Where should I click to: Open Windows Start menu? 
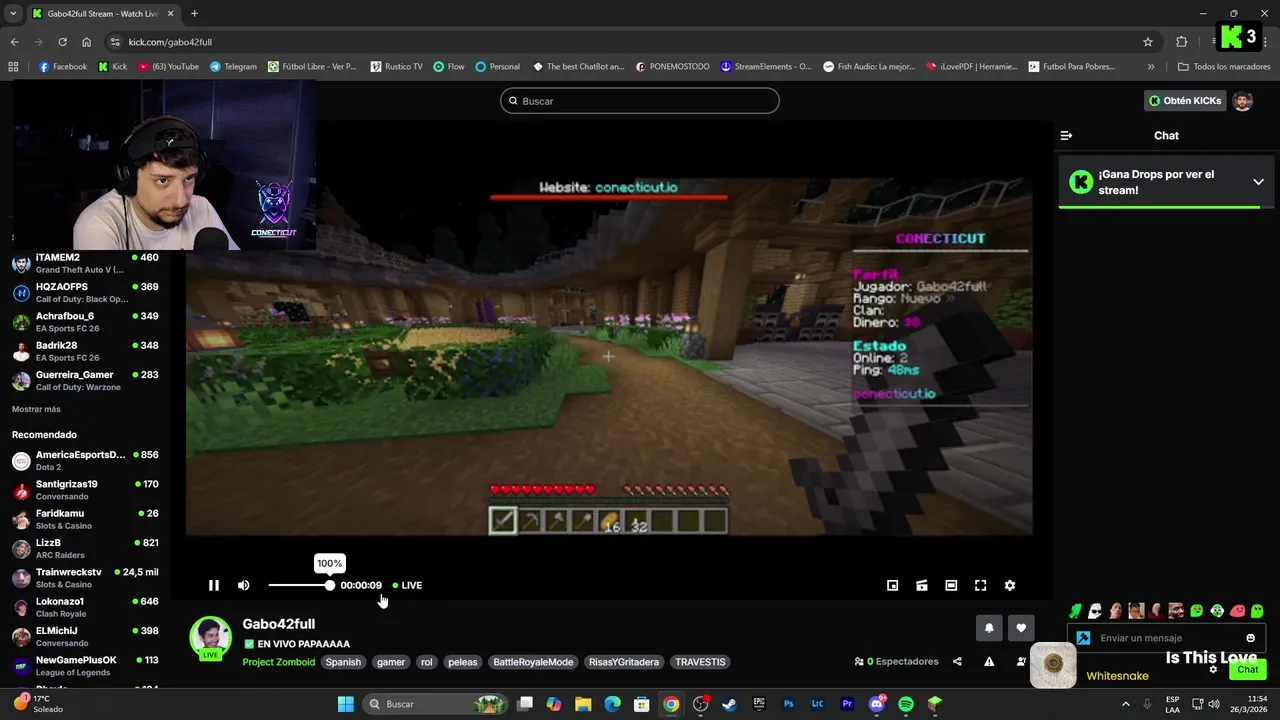click(x=345, y=704)
